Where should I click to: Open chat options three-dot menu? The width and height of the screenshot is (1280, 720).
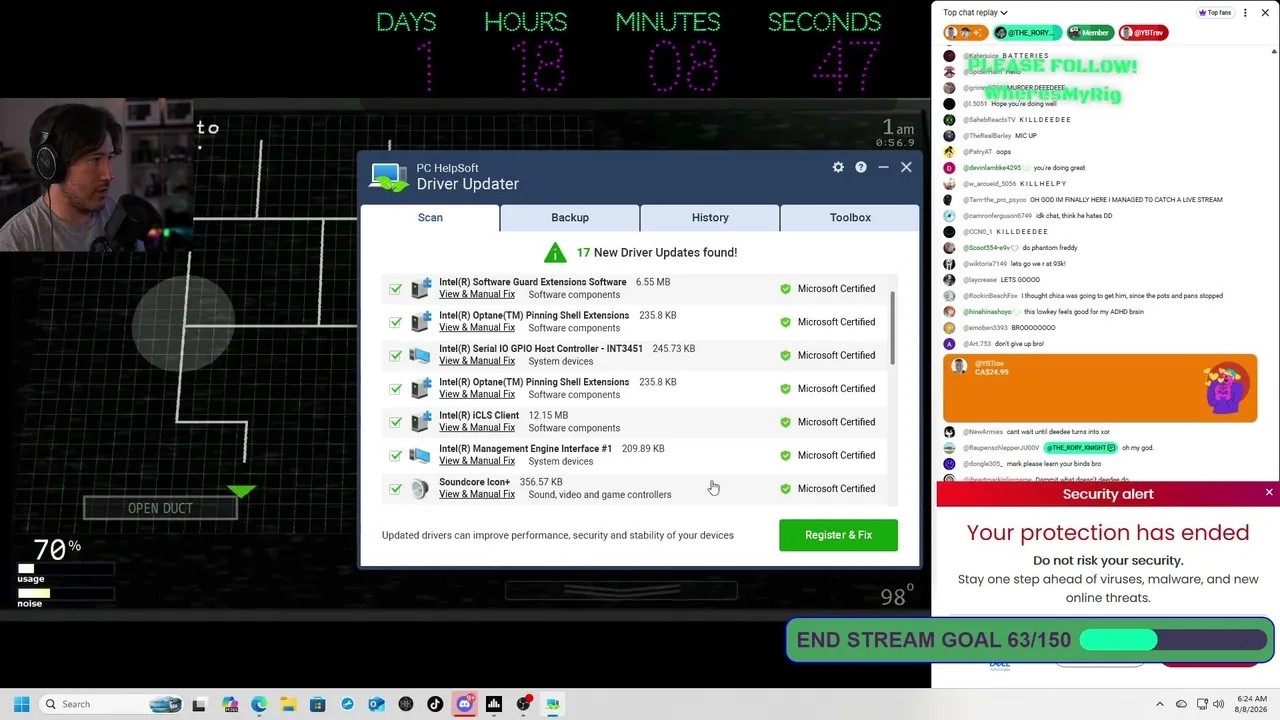coord(1245,13)
